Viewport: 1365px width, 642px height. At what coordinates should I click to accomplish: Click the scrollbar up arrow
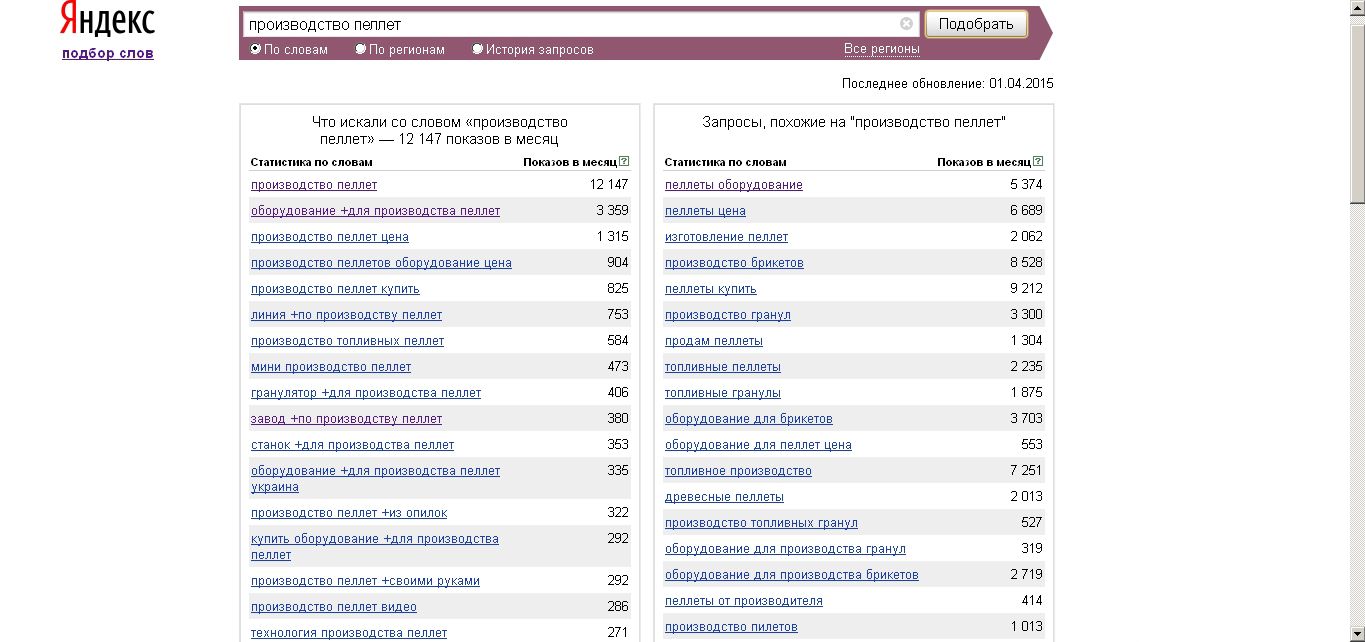coord(1357,7)
